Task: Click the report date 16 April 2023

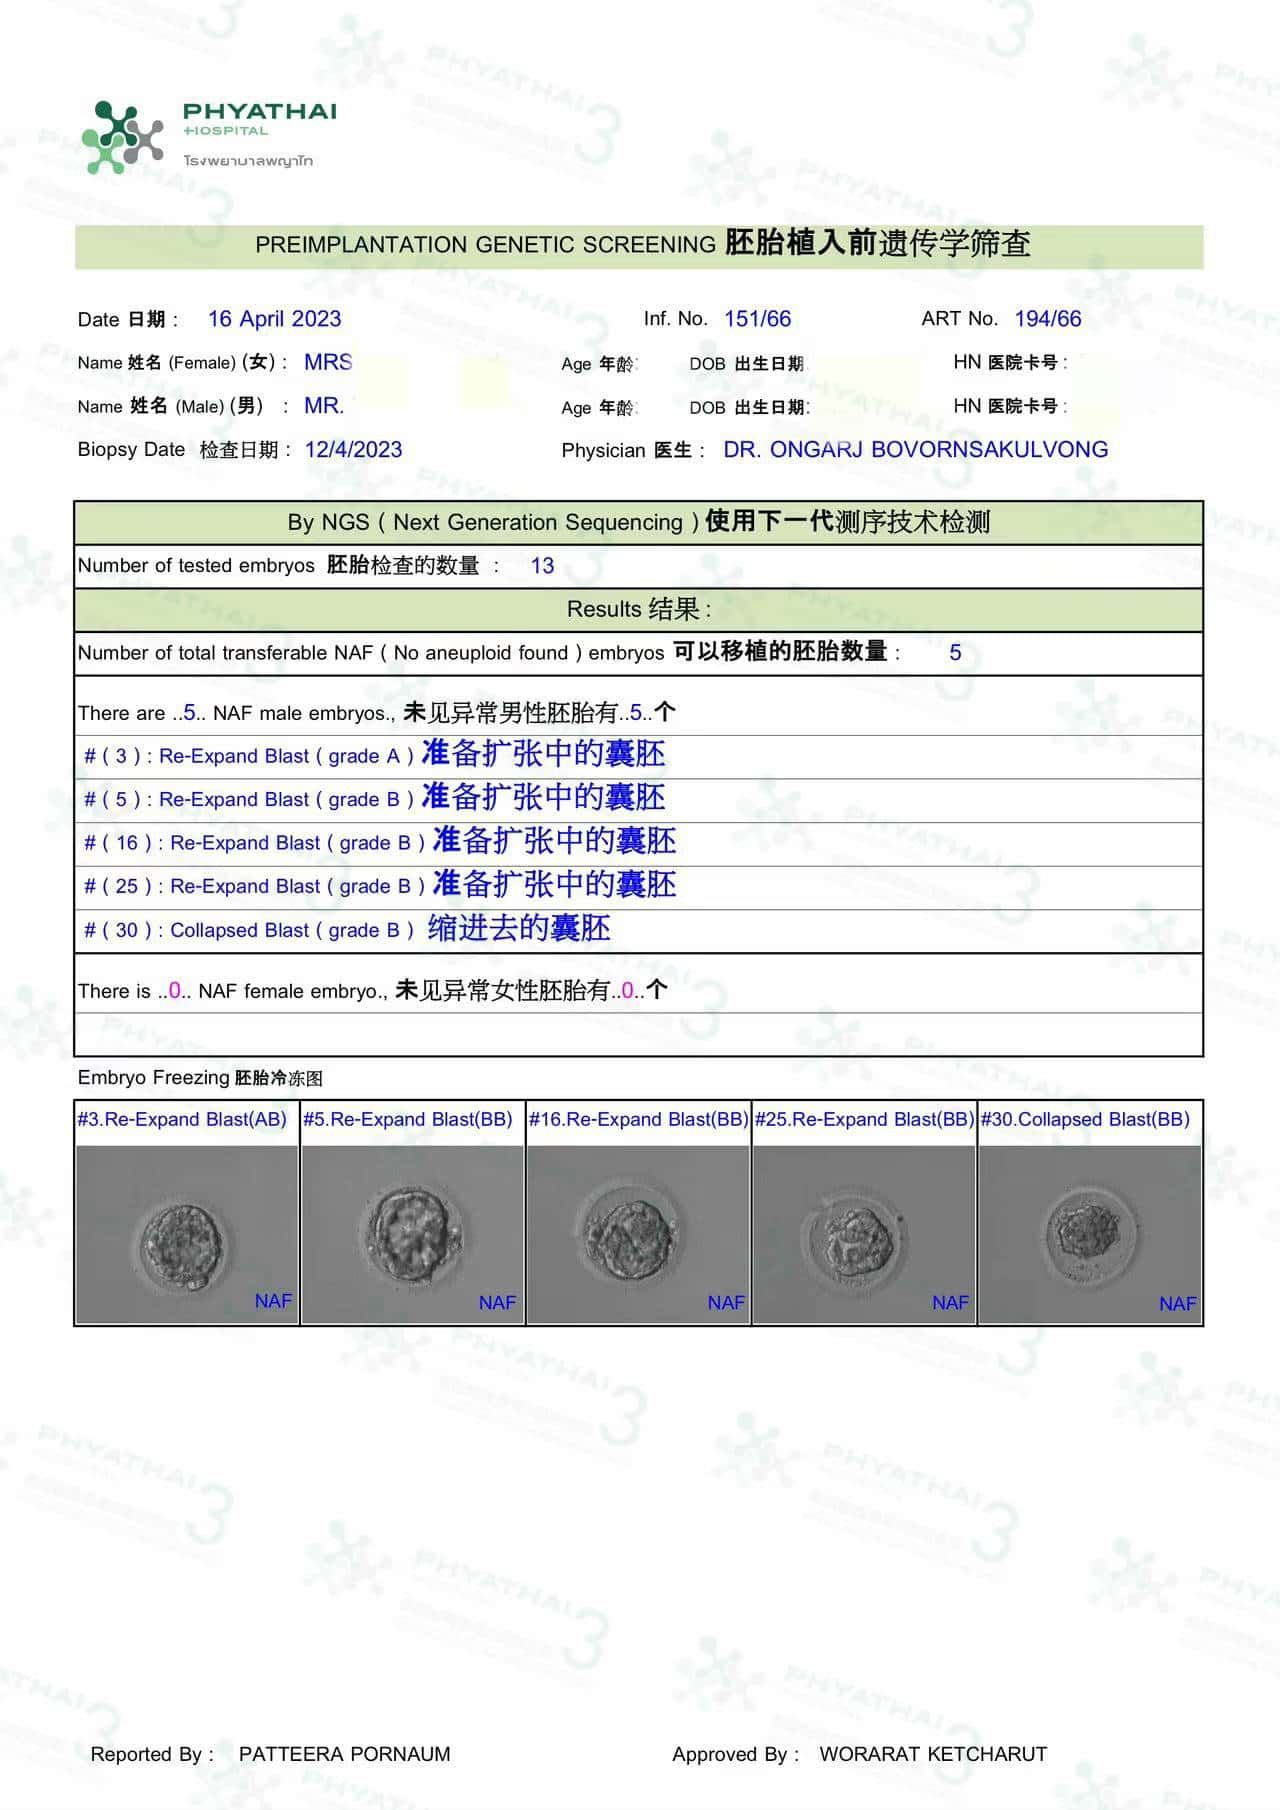Action: click(x=274, y=319)
